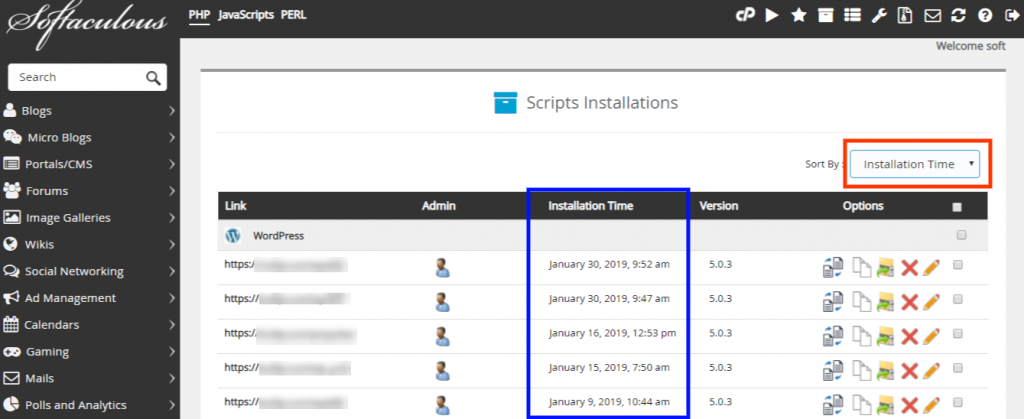Click the sync refresh icon in top bar
Image resolution: width=1024 pixels, height=419 pixels.
click(958, 16)
